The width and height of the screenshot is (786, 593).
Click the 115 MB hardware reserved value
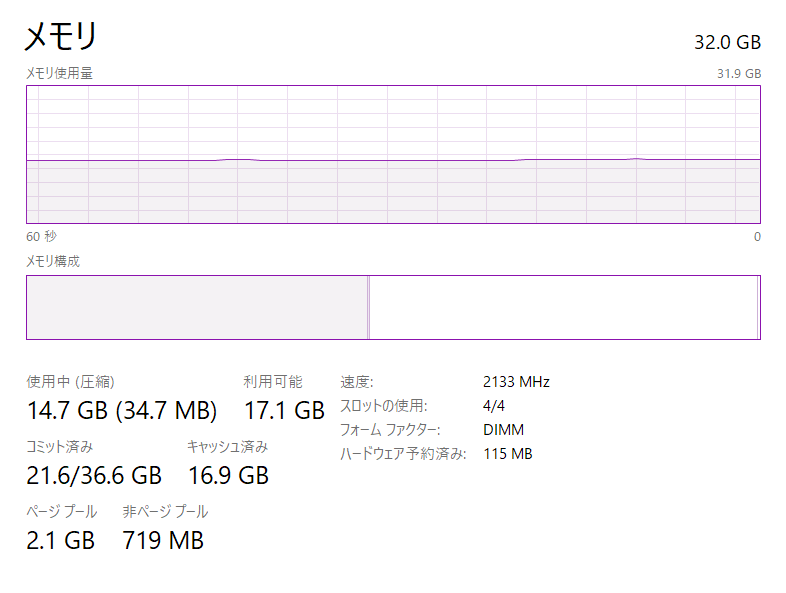tap(507, 454)
